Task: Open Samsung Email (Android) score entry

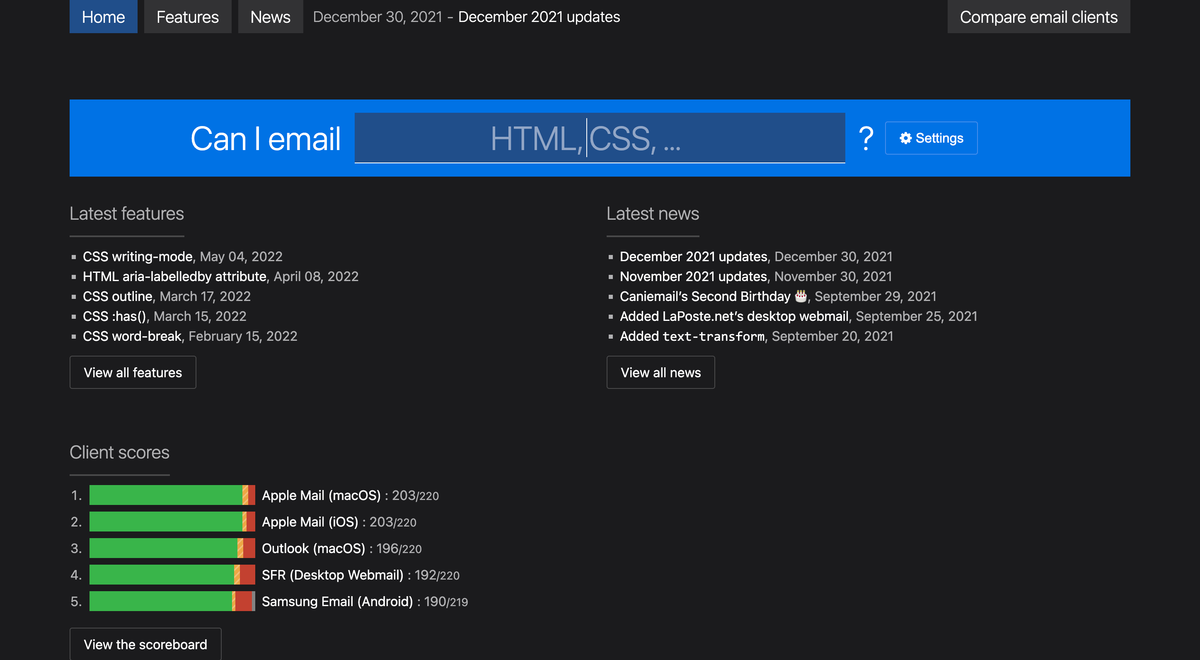Action: coord(337,602)
